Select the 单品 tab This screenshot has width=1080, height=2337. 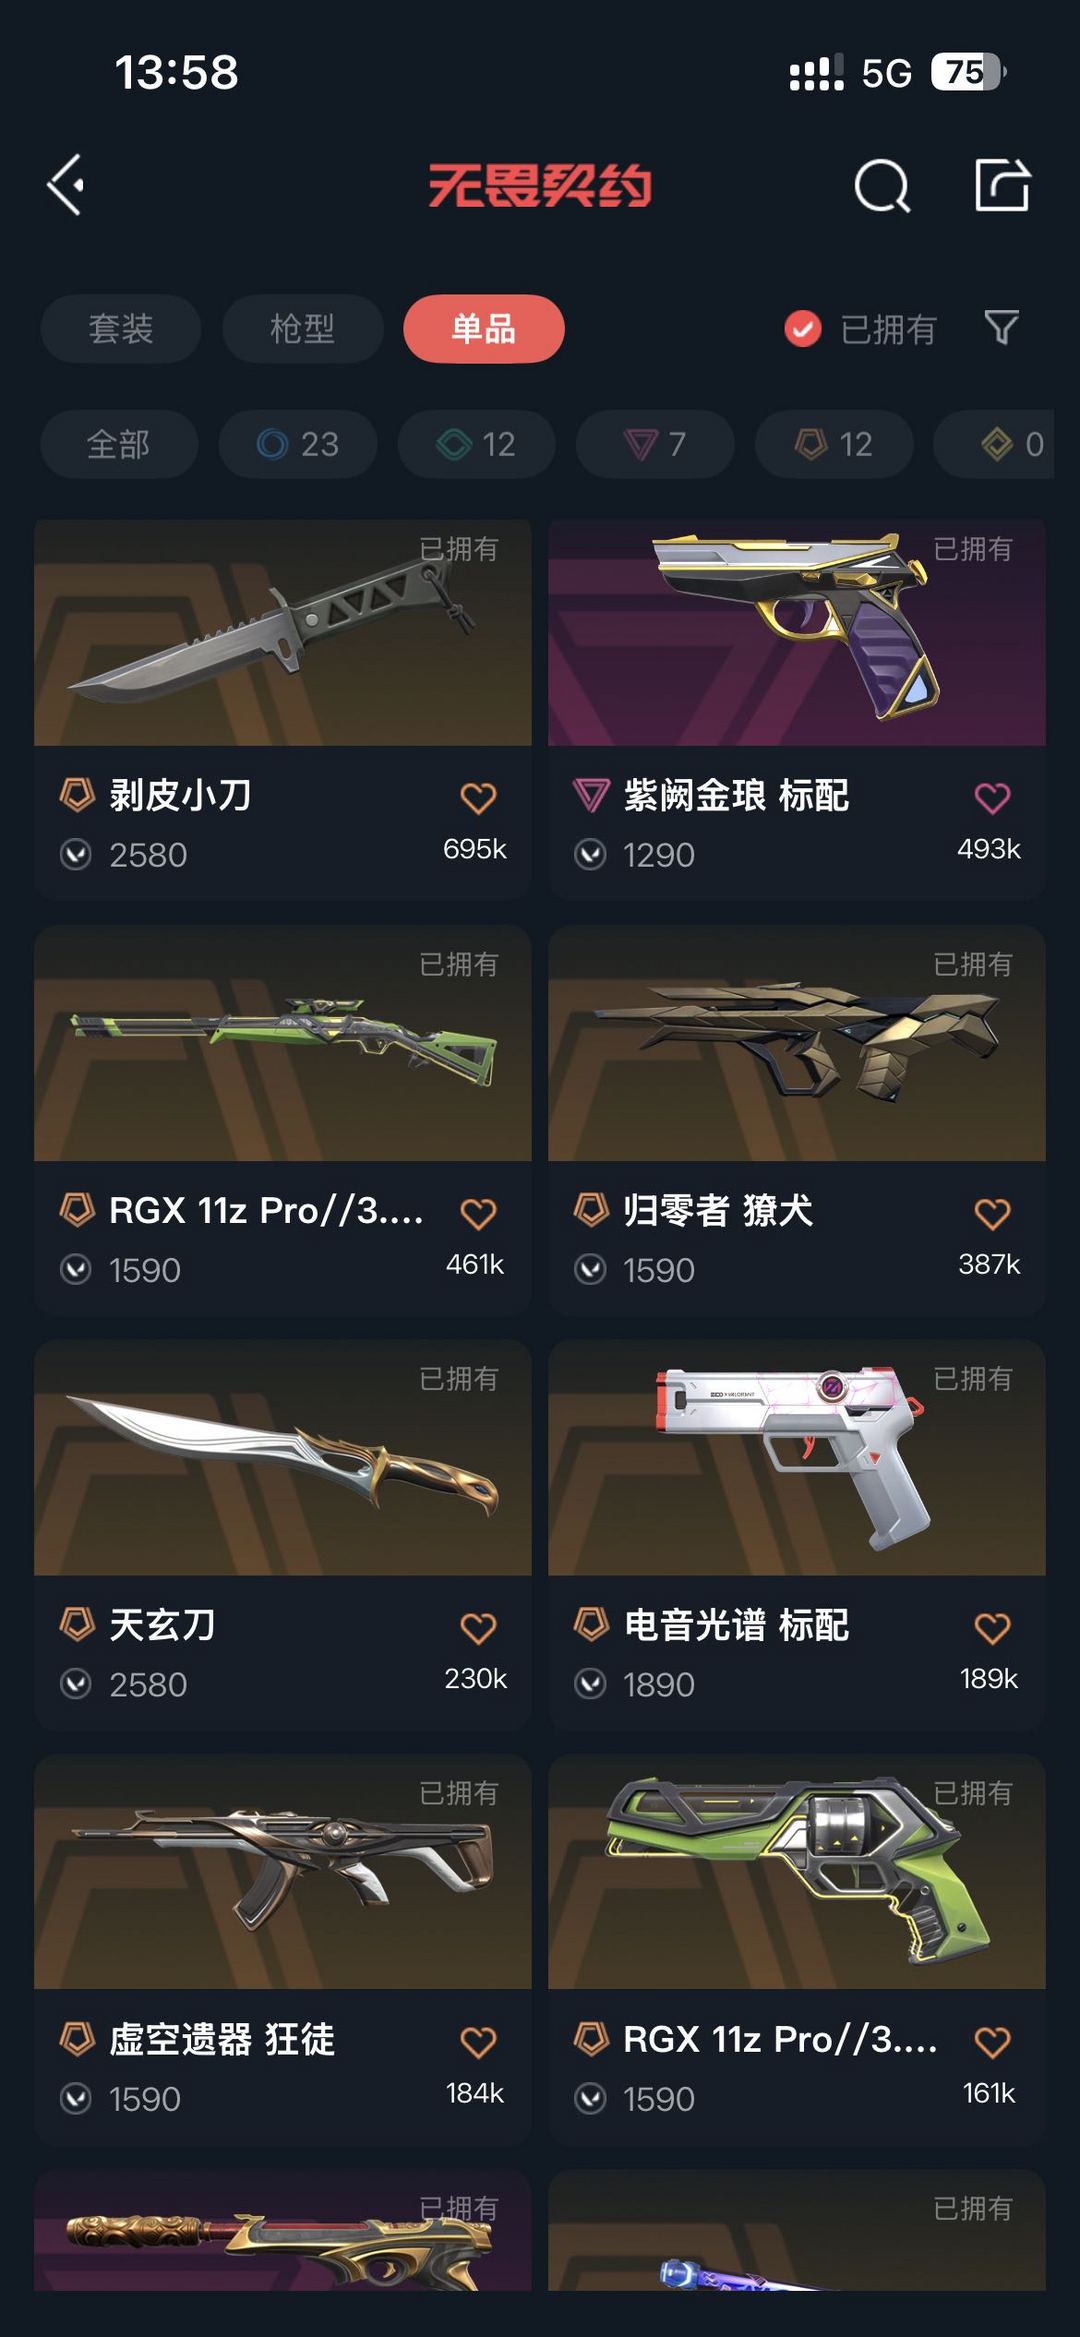click(x=484, y=328)
